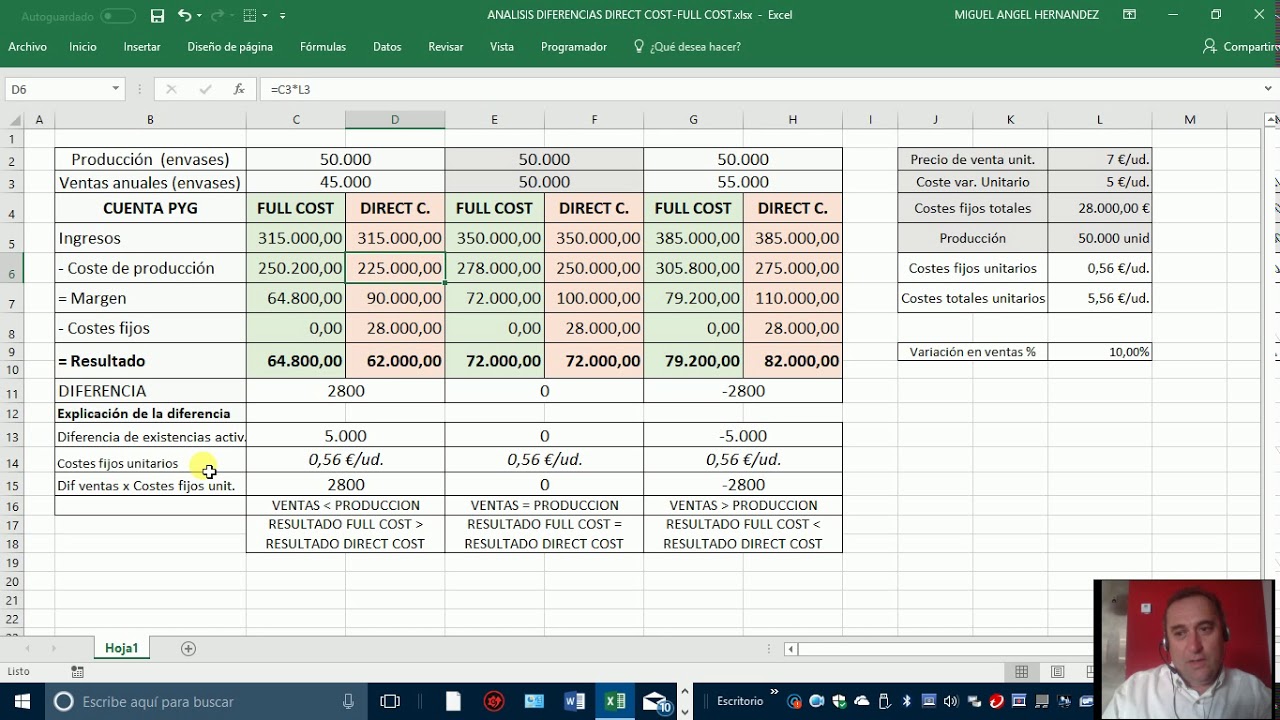The width and height of the screenshot is (1280, 720).
Task: Open the Insertar ribbon tab
Action: pyautogui.click(x=142, y=47)
